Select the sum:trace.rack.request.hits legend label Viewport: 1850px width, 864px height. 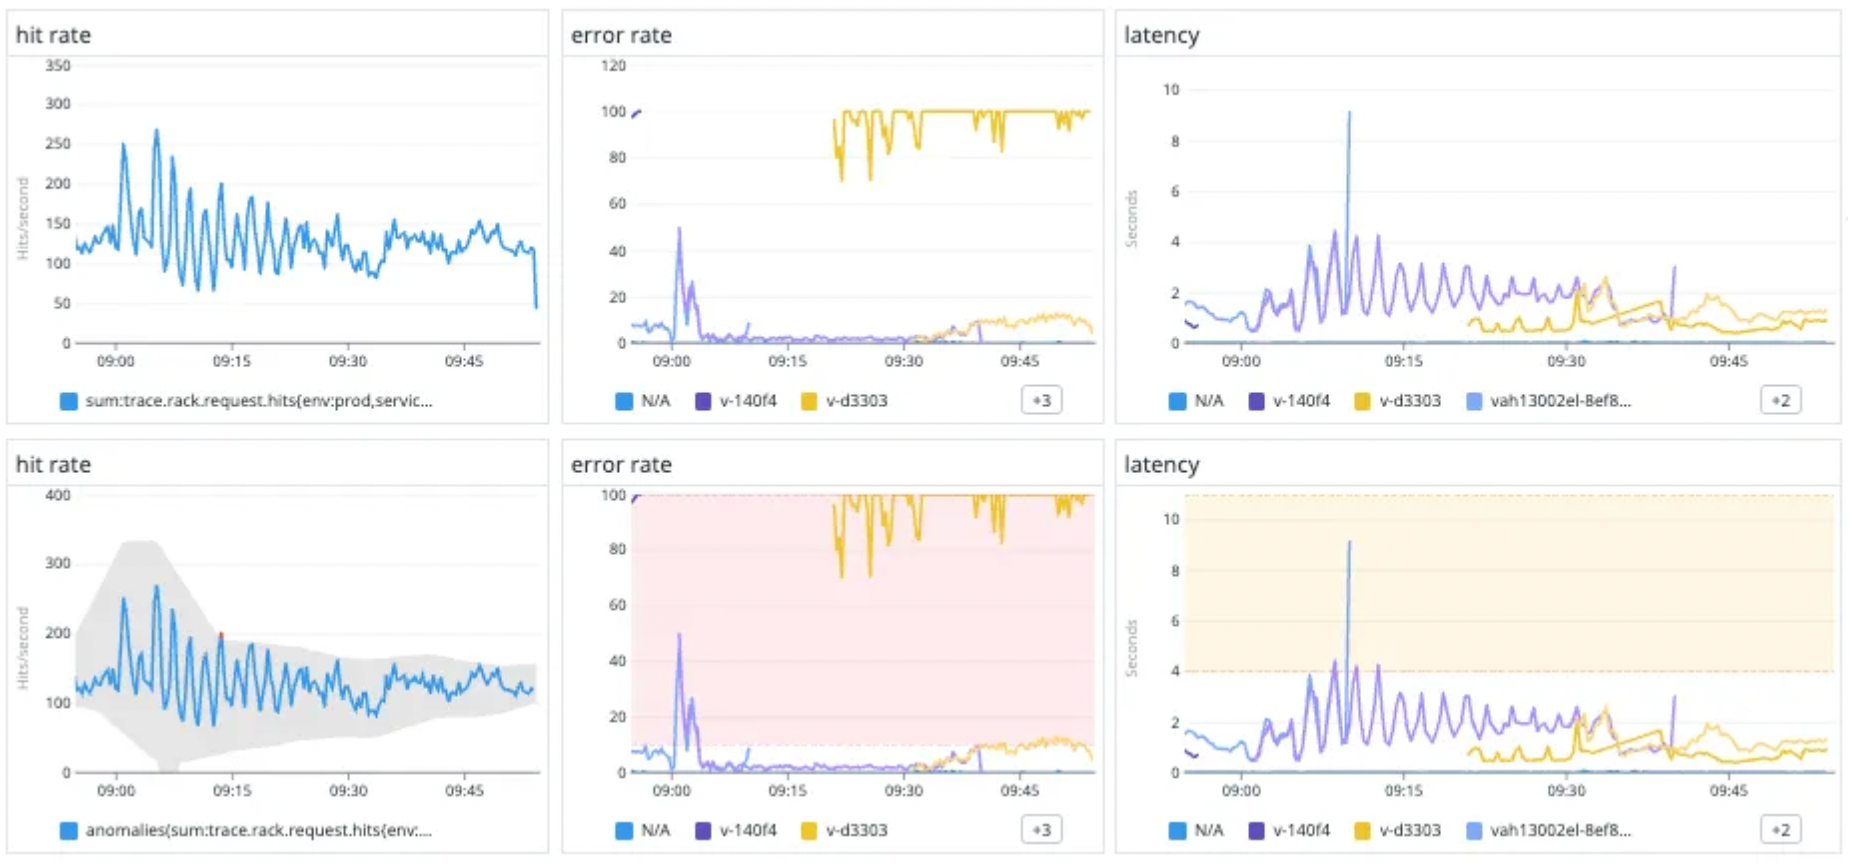coord(259,401)
